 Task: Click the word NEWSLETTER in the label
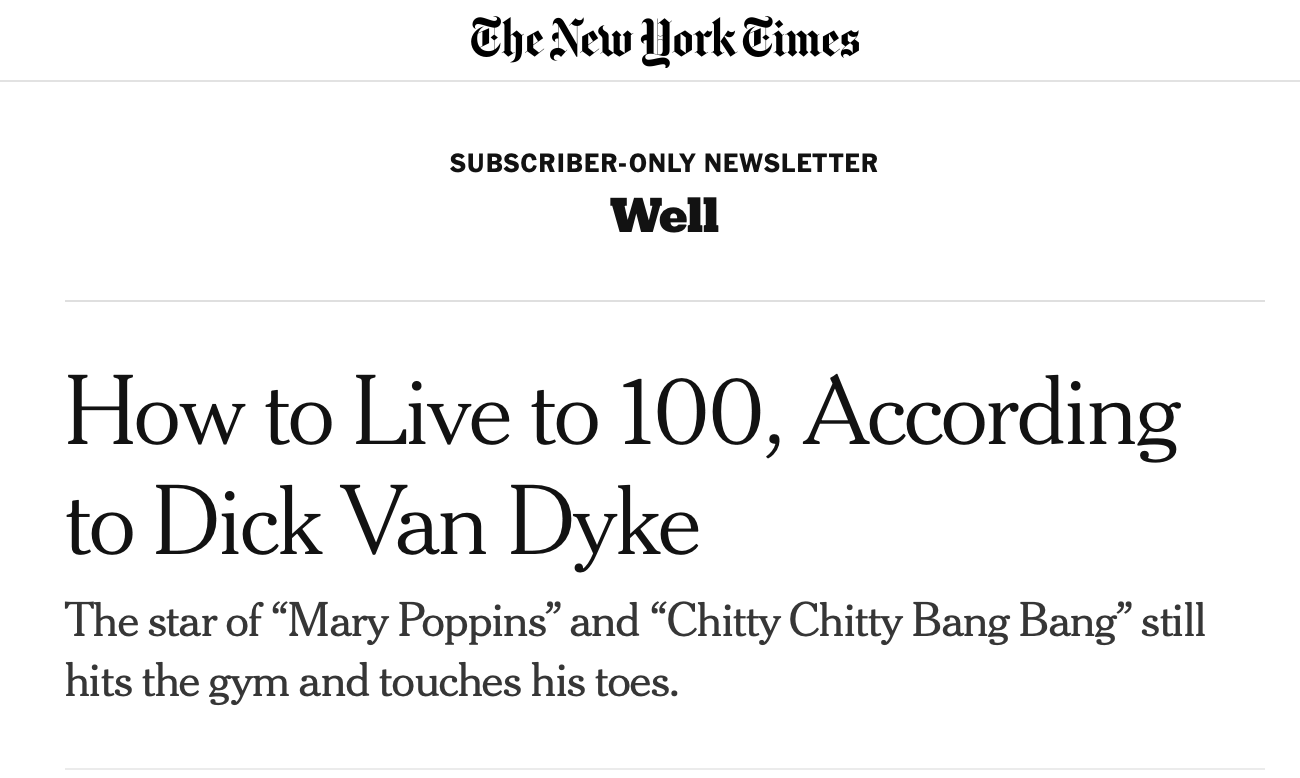[791, 163]
